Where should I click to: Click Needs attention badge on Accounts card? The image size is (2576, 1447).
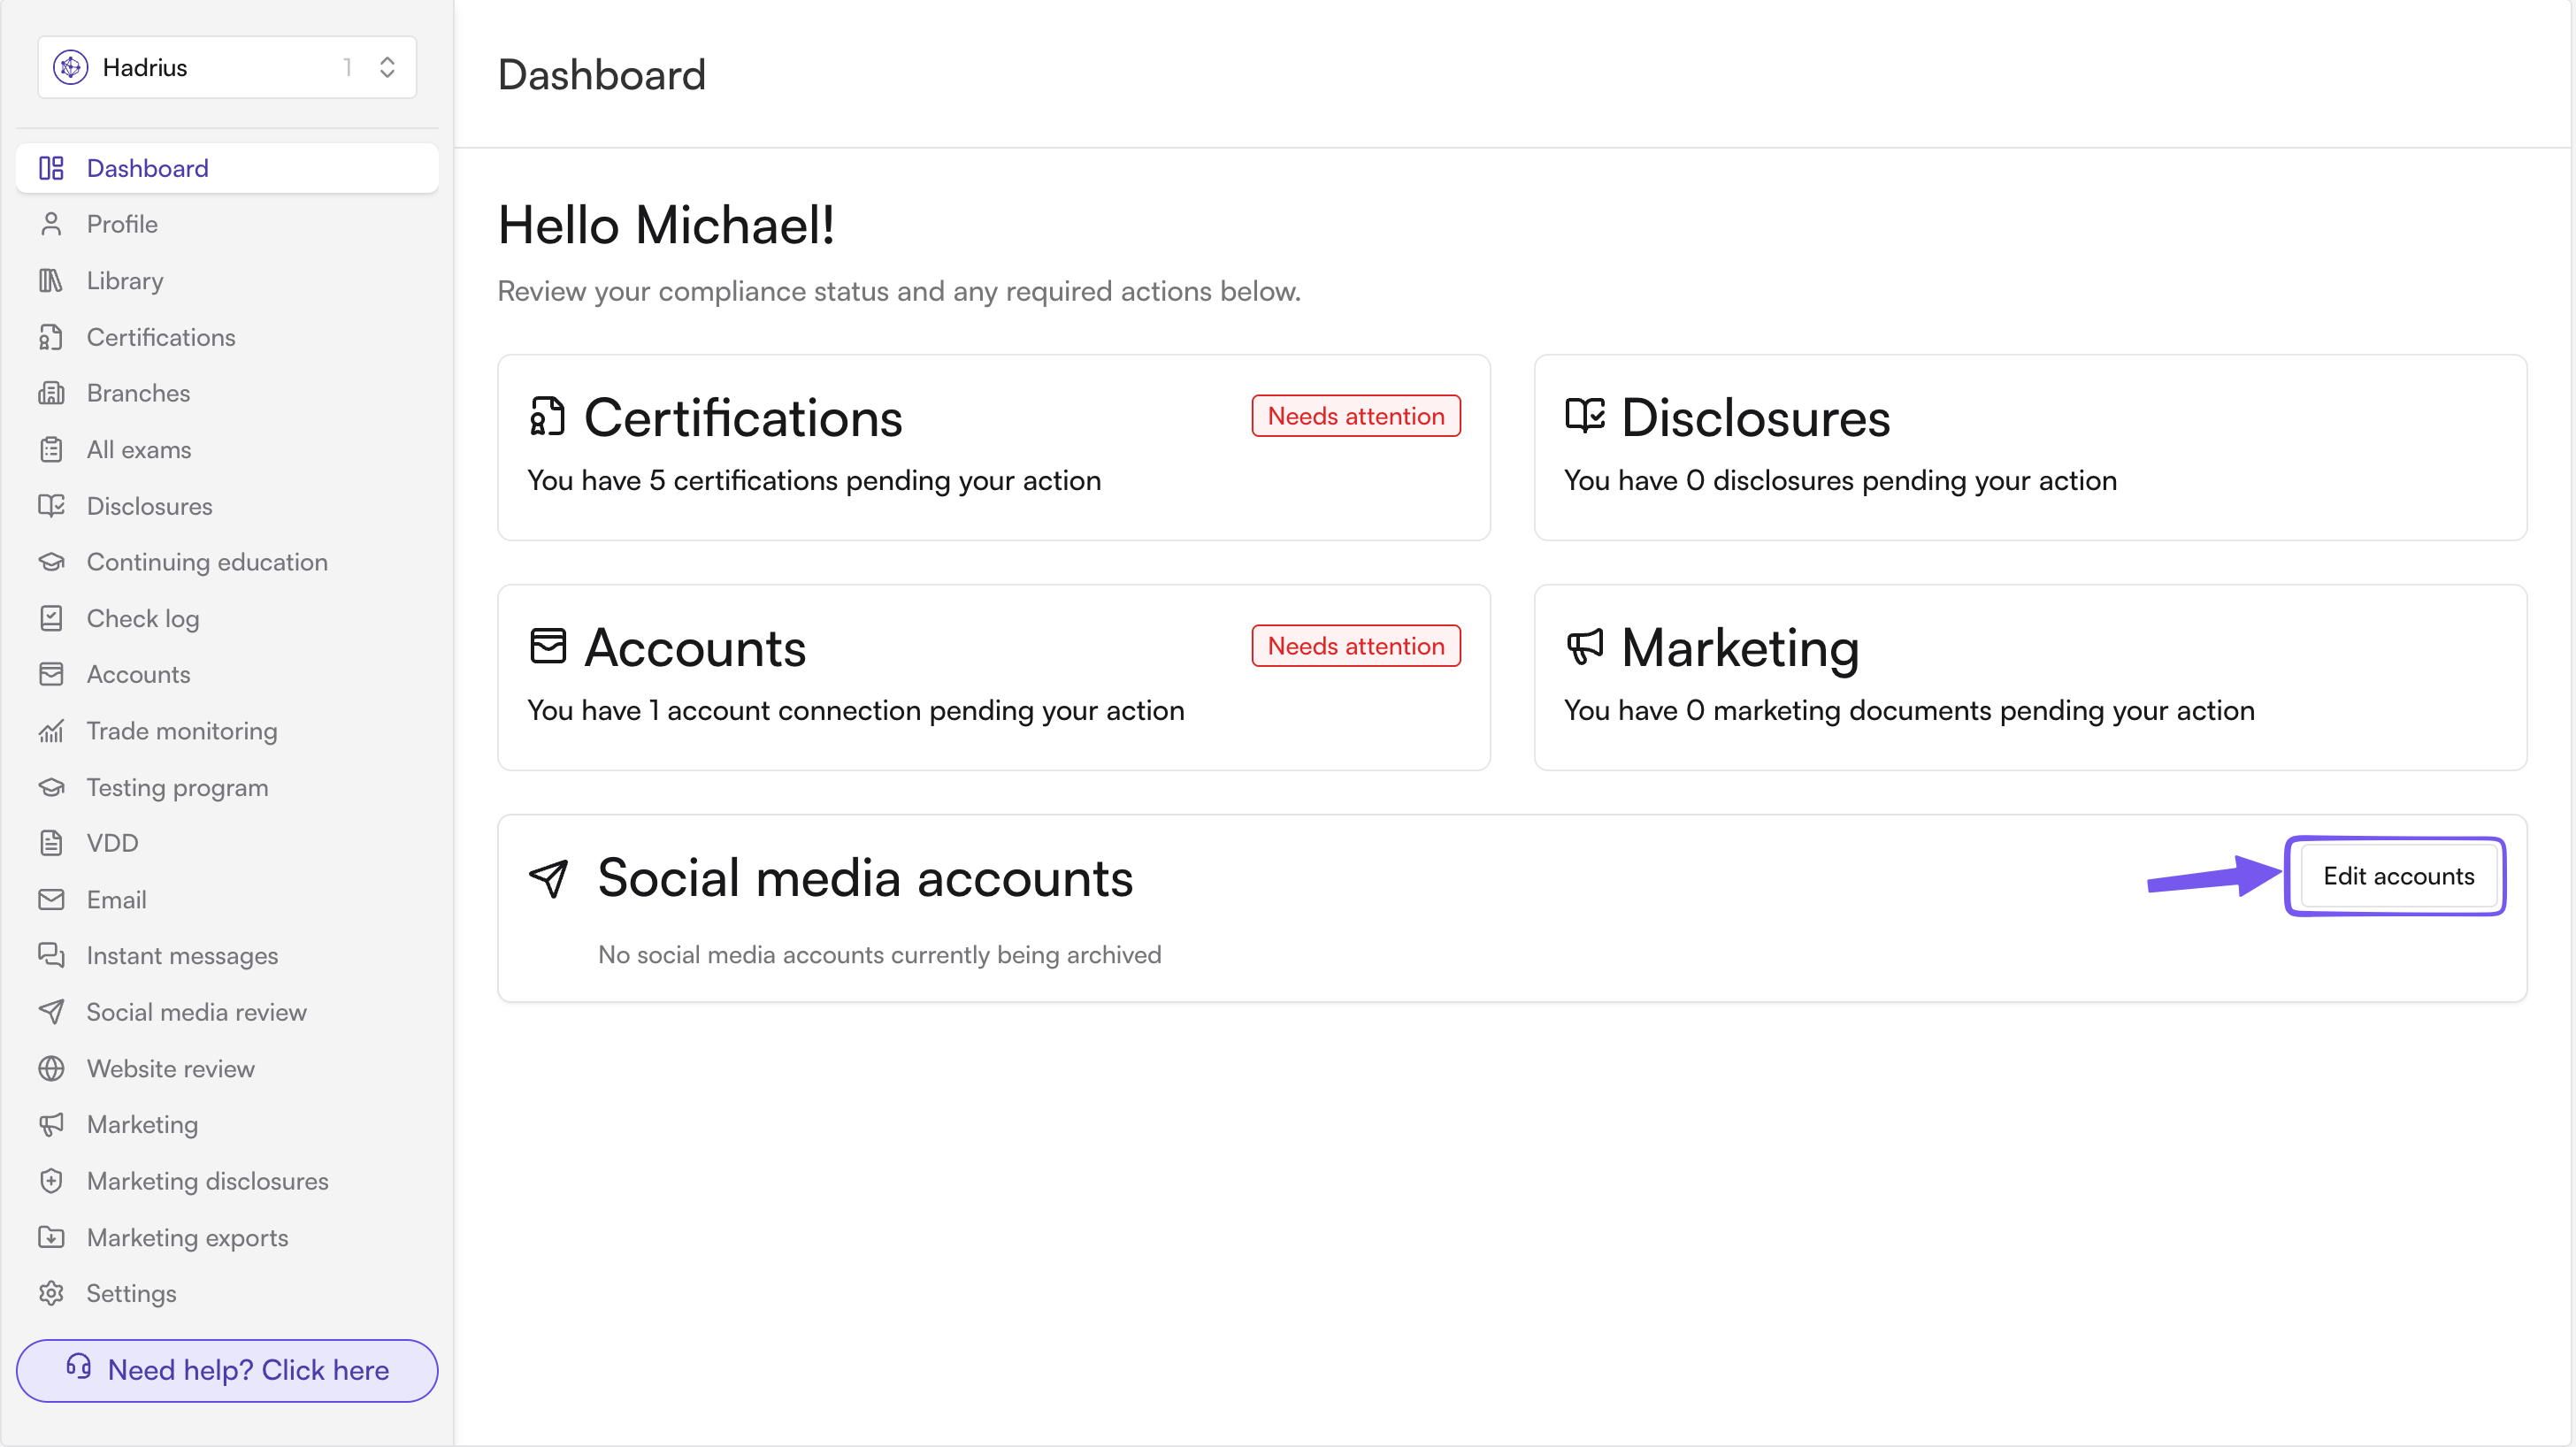click(1356, 646)
